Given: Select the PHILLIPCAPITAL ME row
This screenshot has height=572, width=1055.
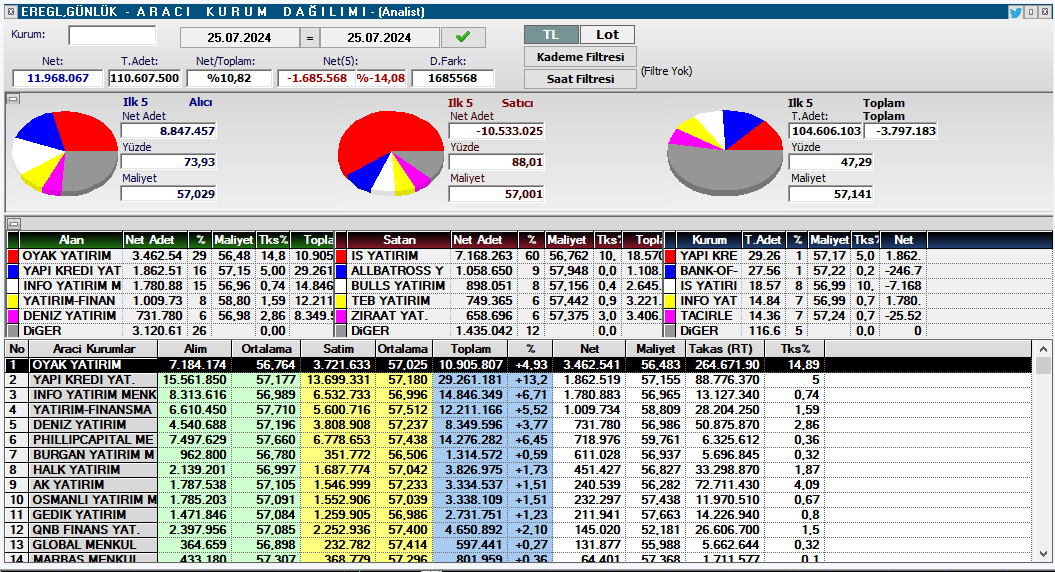Looking at the screenshot, I should [x=518, y=439].
